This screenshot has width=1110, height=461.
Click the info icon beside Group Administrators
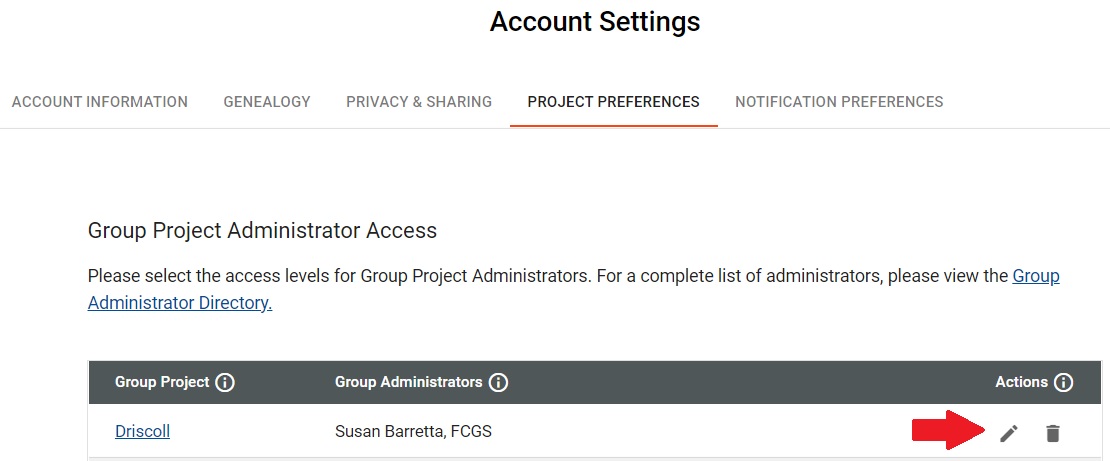[498, 383]
